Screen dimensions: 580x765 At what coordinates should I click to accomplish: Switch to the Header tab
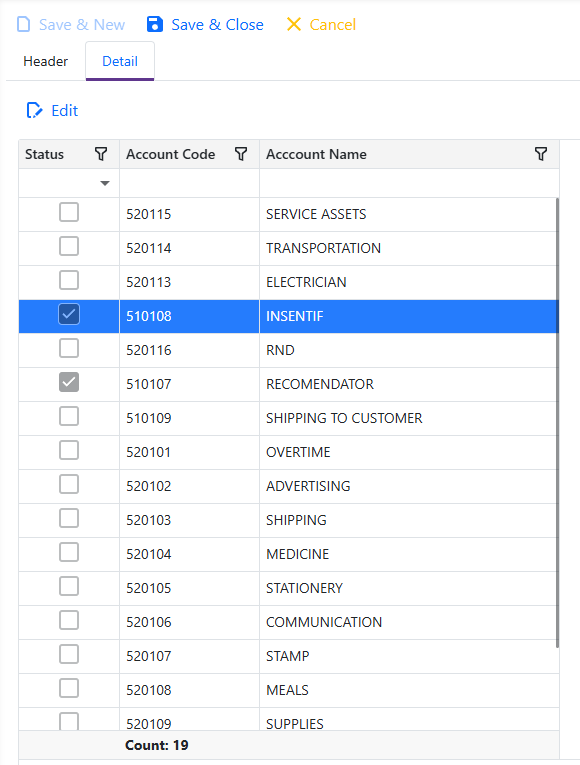tap(45, 61)
